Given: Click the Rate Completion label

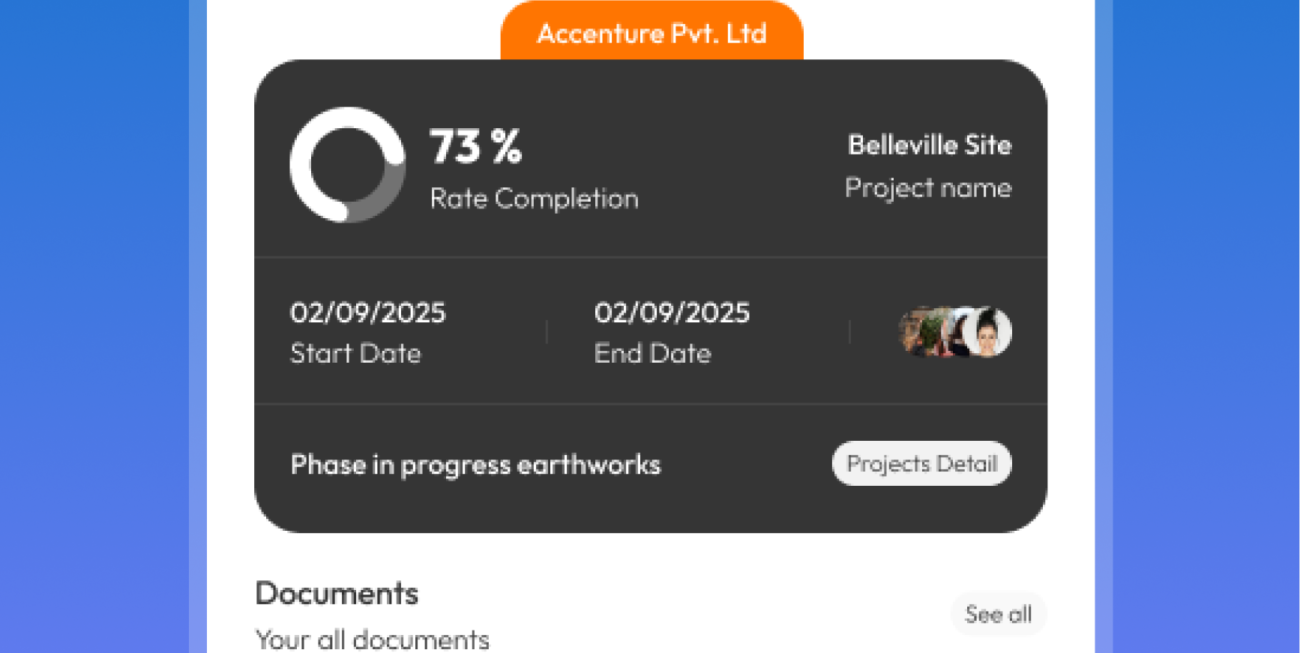Looking at the screenshot, I should [534, 198].
